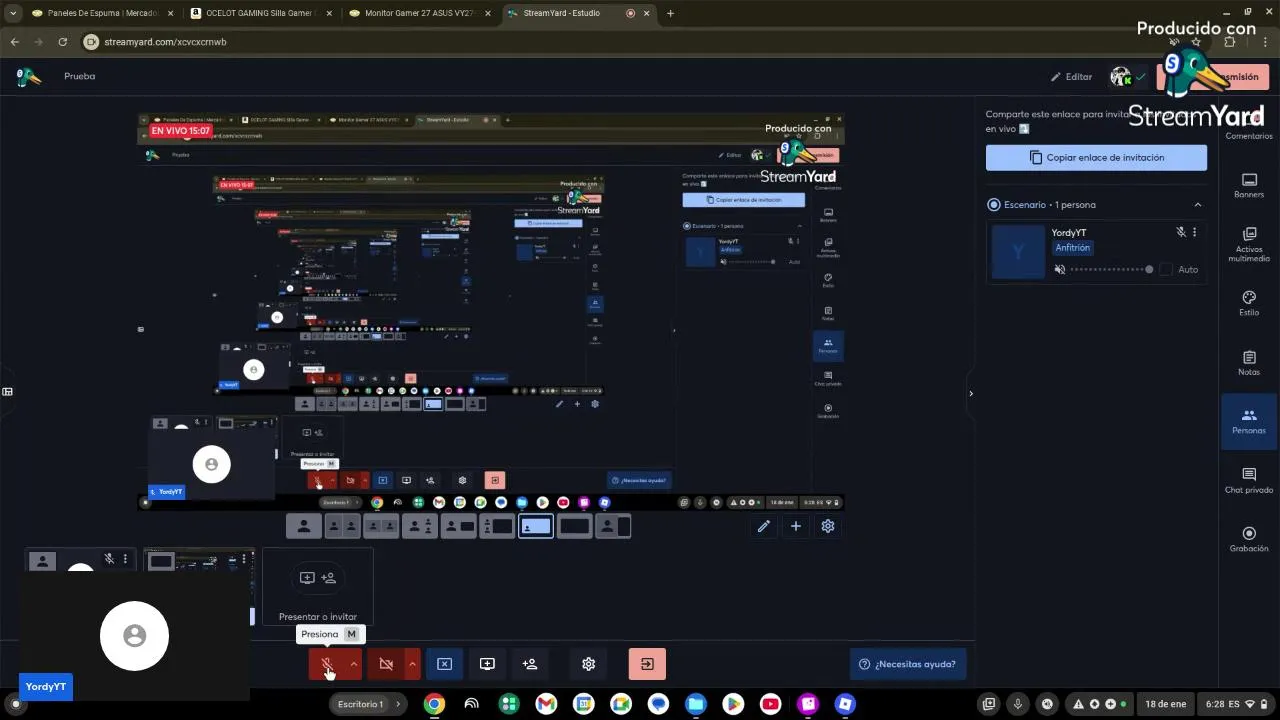Edit layouts with the pencil icon

[764, 526]
